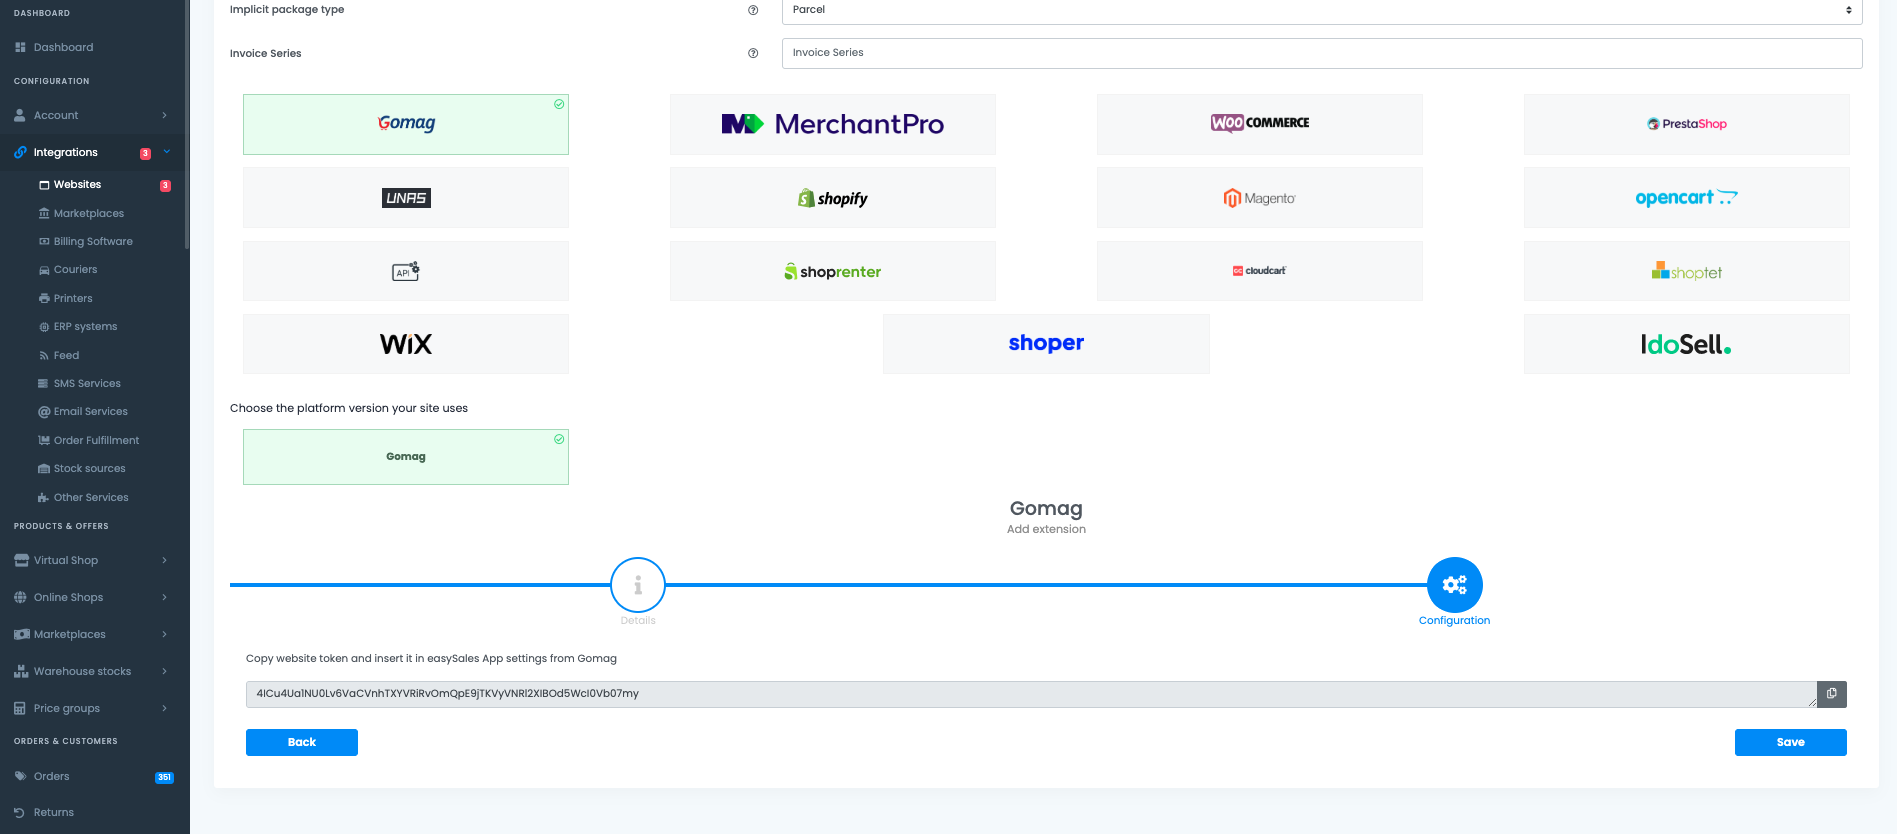The image size is (1897, 834).
Task: Pick the Shoptet platform tile
Action: point(1687,271)
